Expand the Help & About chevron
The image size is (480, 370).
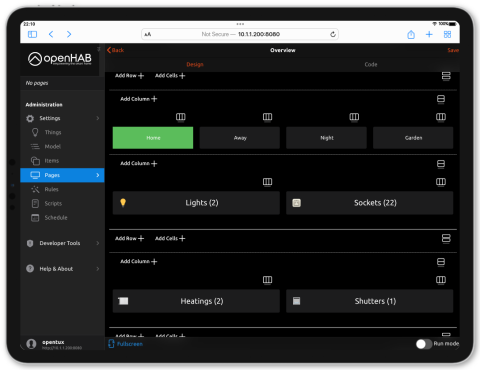(x=98, y=269)
